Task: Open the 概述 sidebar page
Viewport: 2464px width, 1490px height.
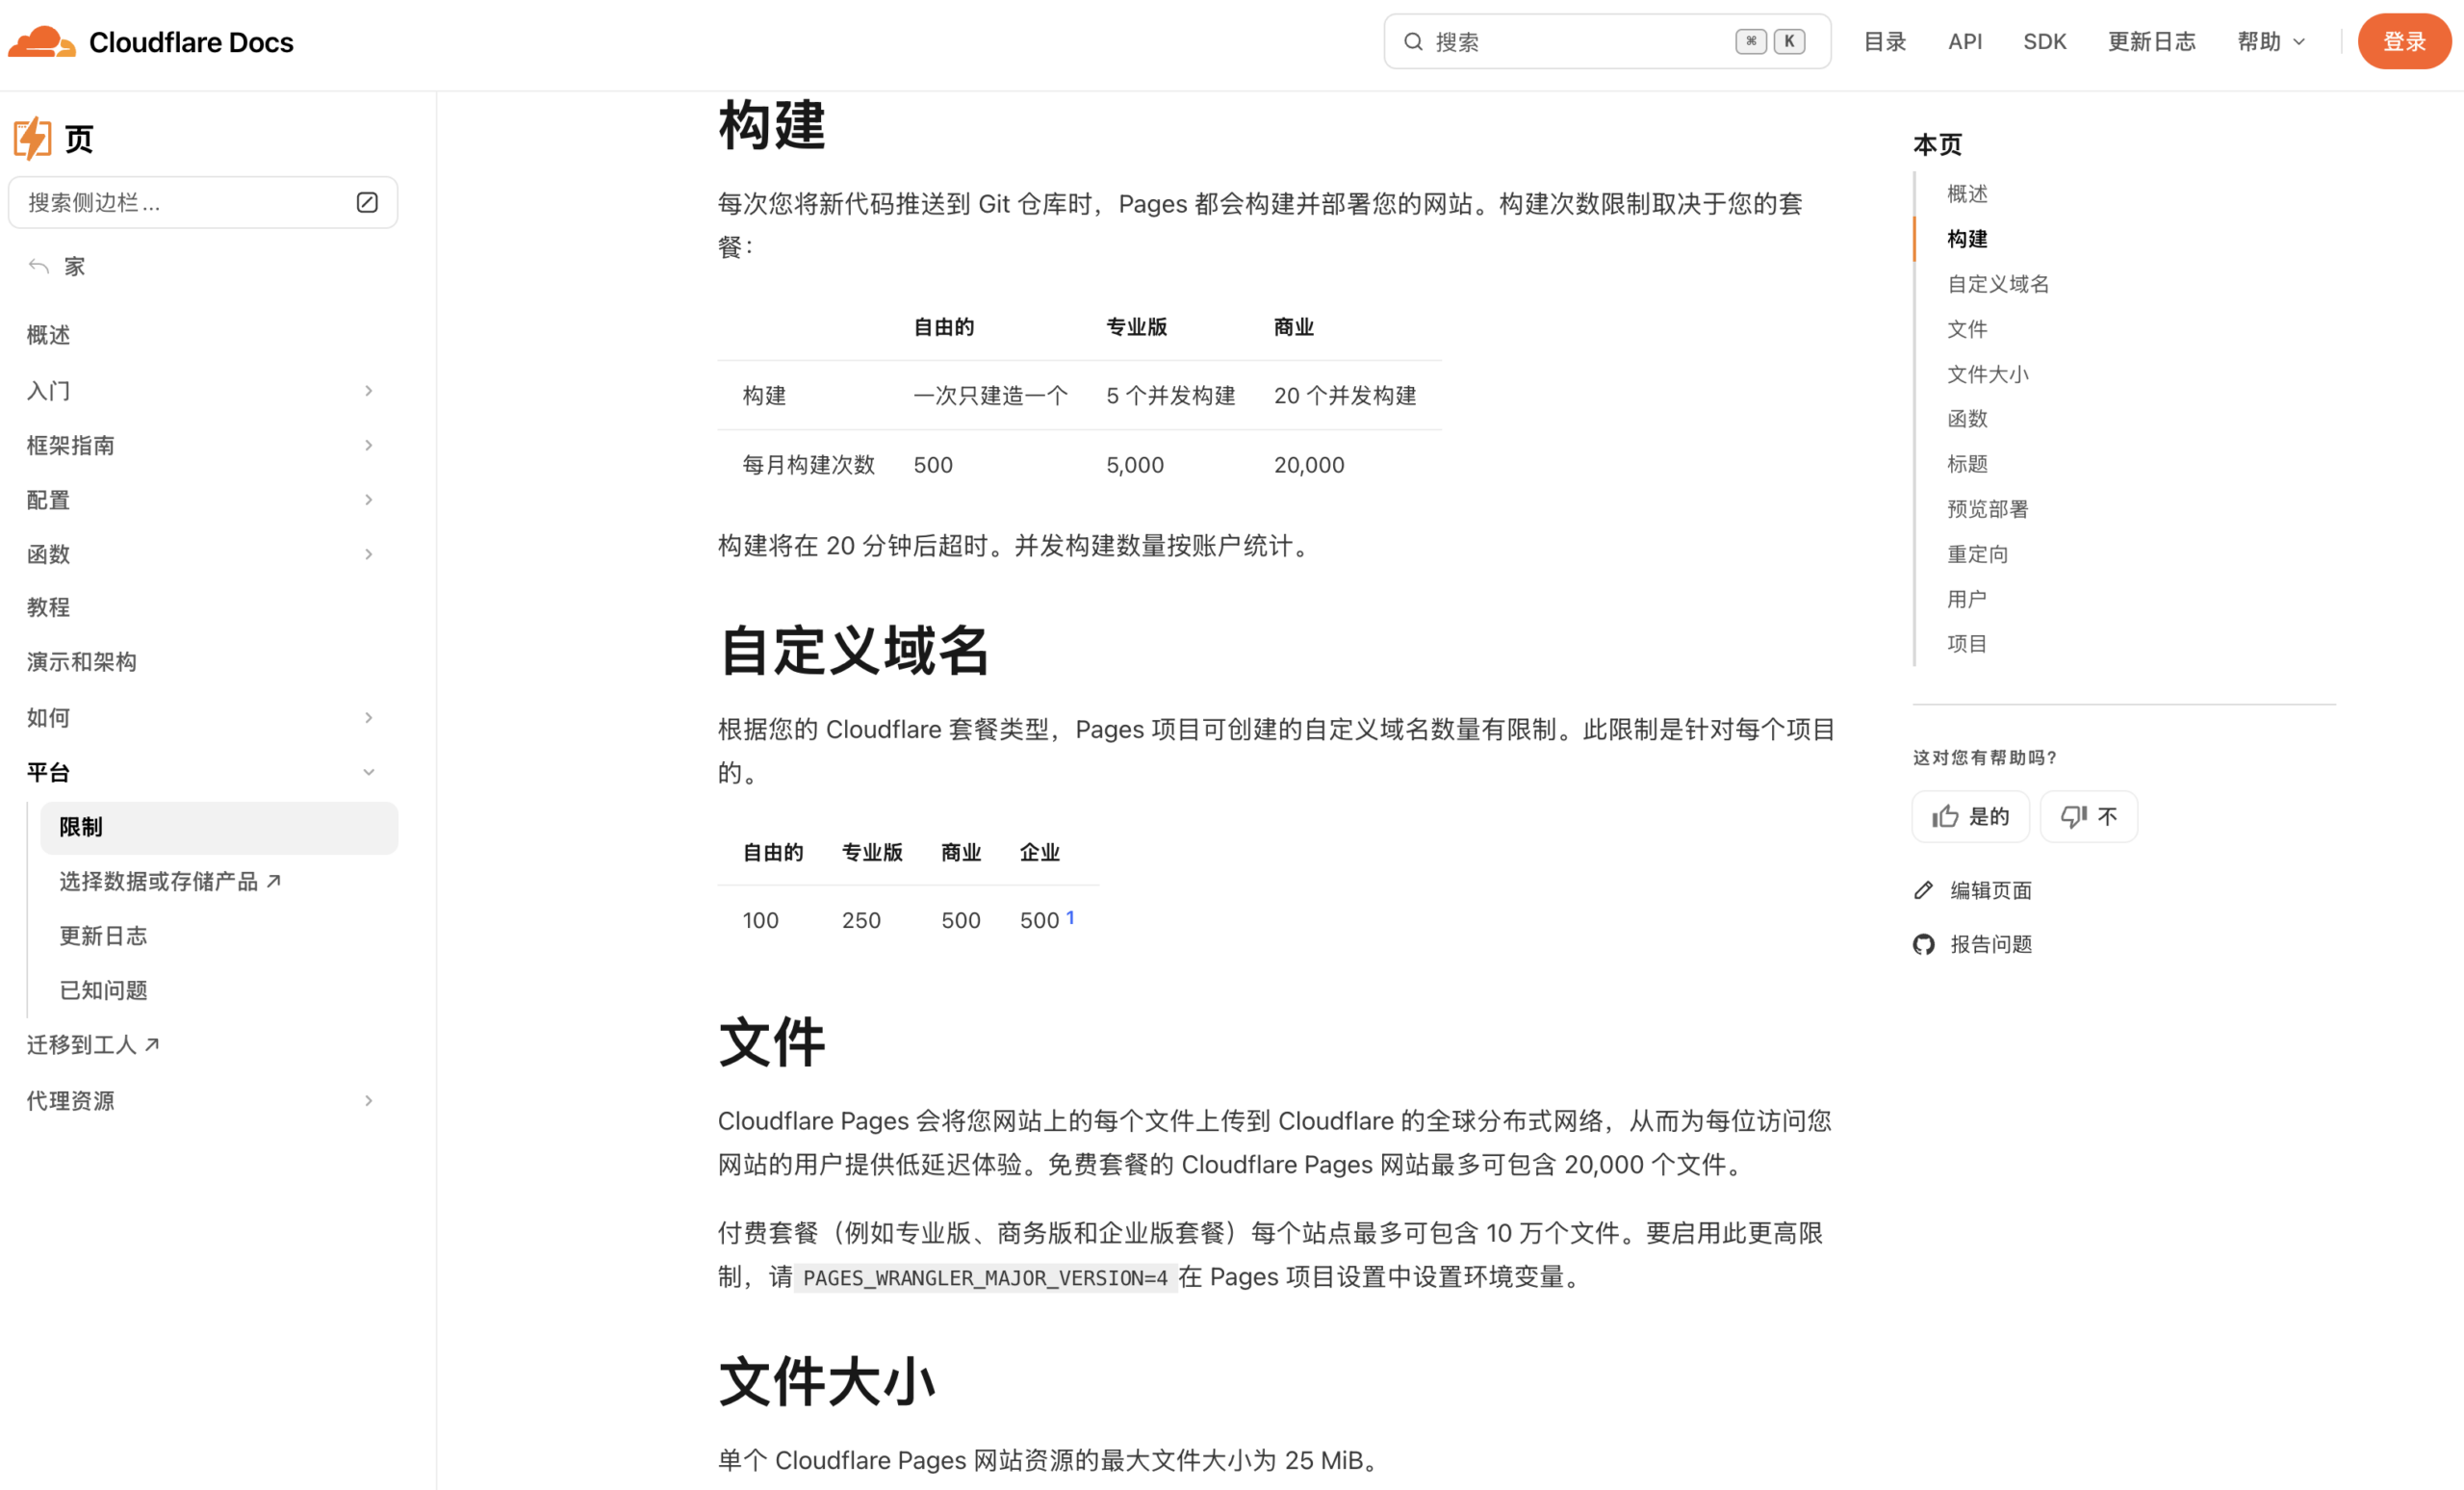Action: point(48,335)
